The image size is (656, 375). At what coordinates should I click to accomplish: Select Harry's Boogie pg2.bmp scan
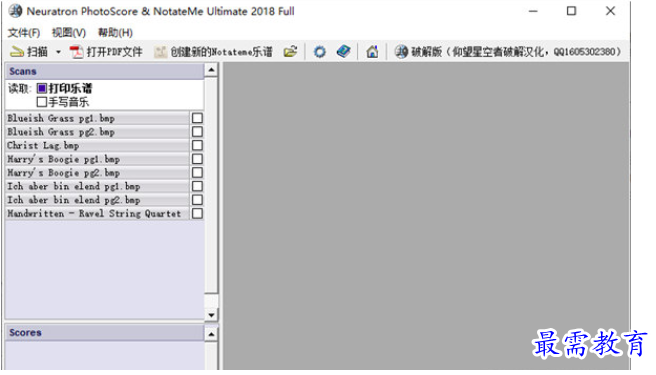coord(97,172)
